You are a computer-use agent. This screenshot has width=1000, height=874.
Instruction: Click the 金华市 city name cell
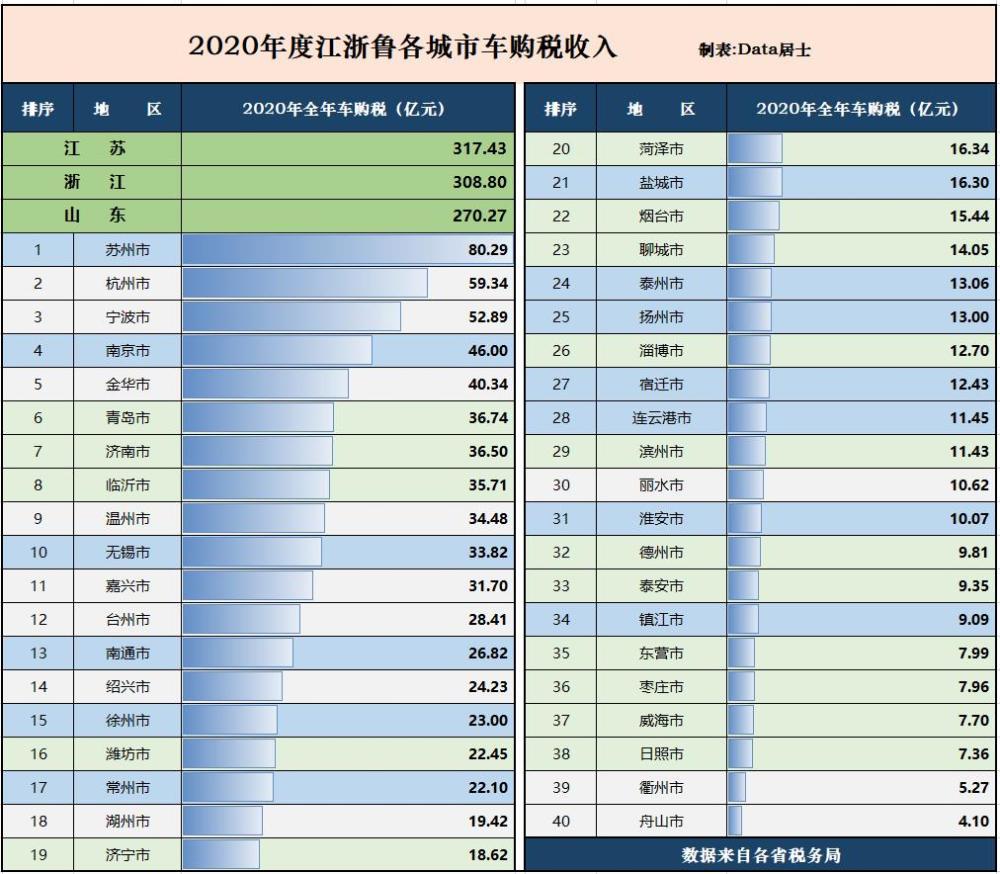click(x=128, y=384)
